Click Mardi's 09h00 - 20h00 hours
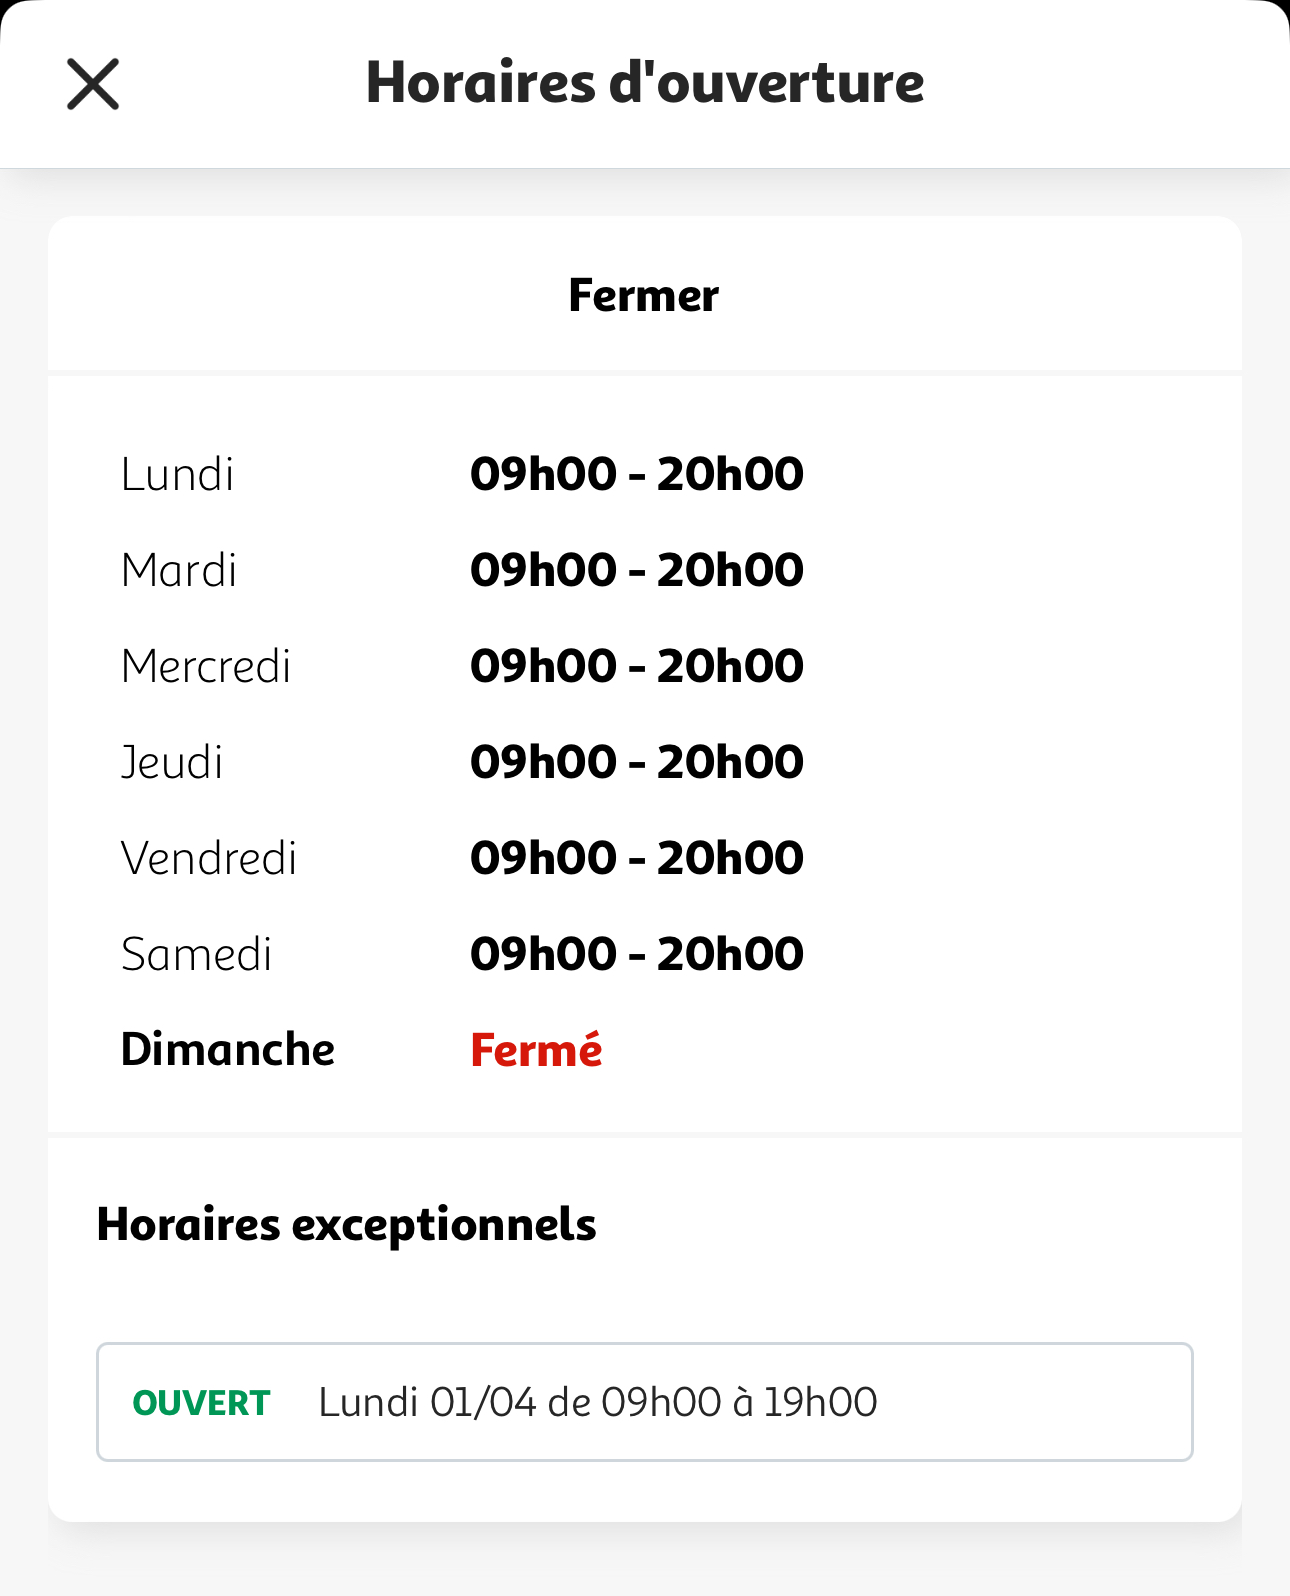The width and height of the screenshot is (1290, 1596). click(x=636, y=570)
